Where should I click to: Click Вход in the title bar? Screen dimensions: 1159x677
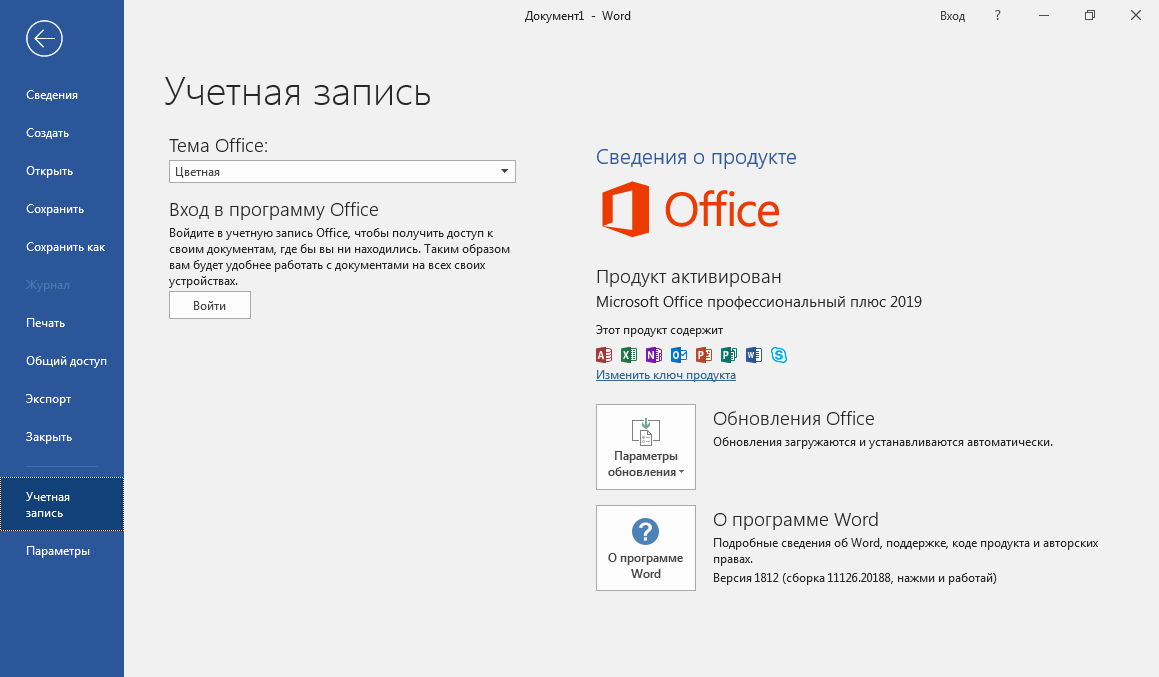(952, 16)
